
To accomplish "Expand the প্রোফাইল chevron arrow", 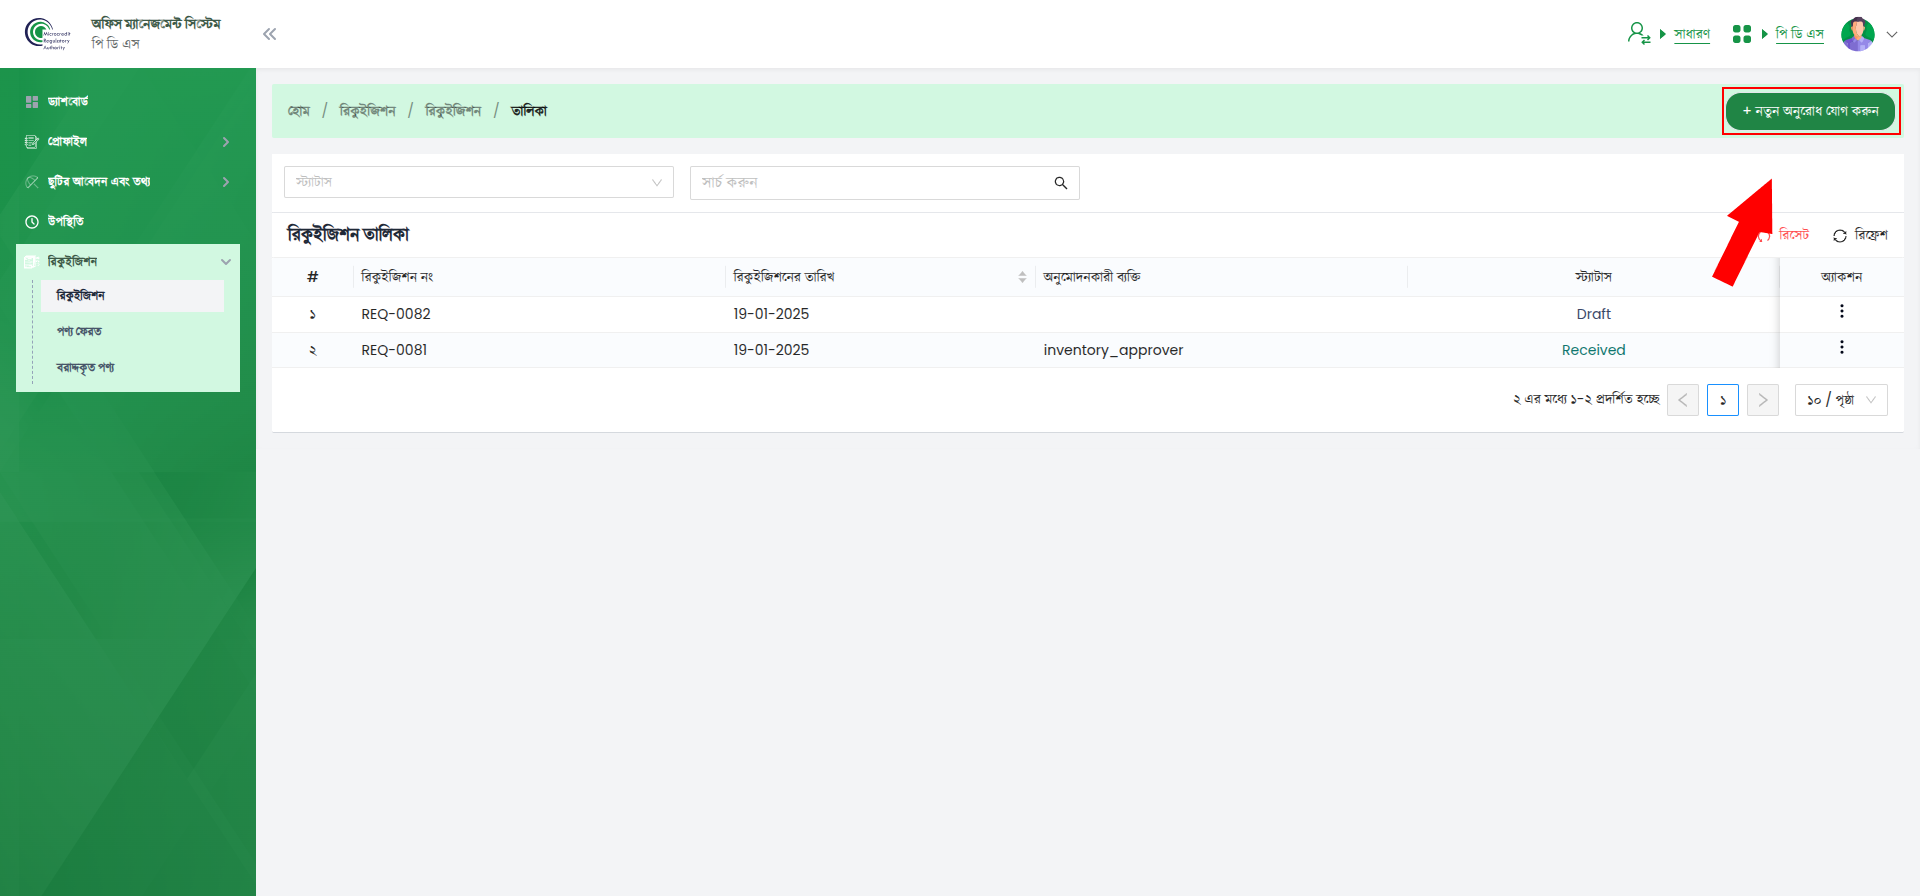I will point(226,142).
